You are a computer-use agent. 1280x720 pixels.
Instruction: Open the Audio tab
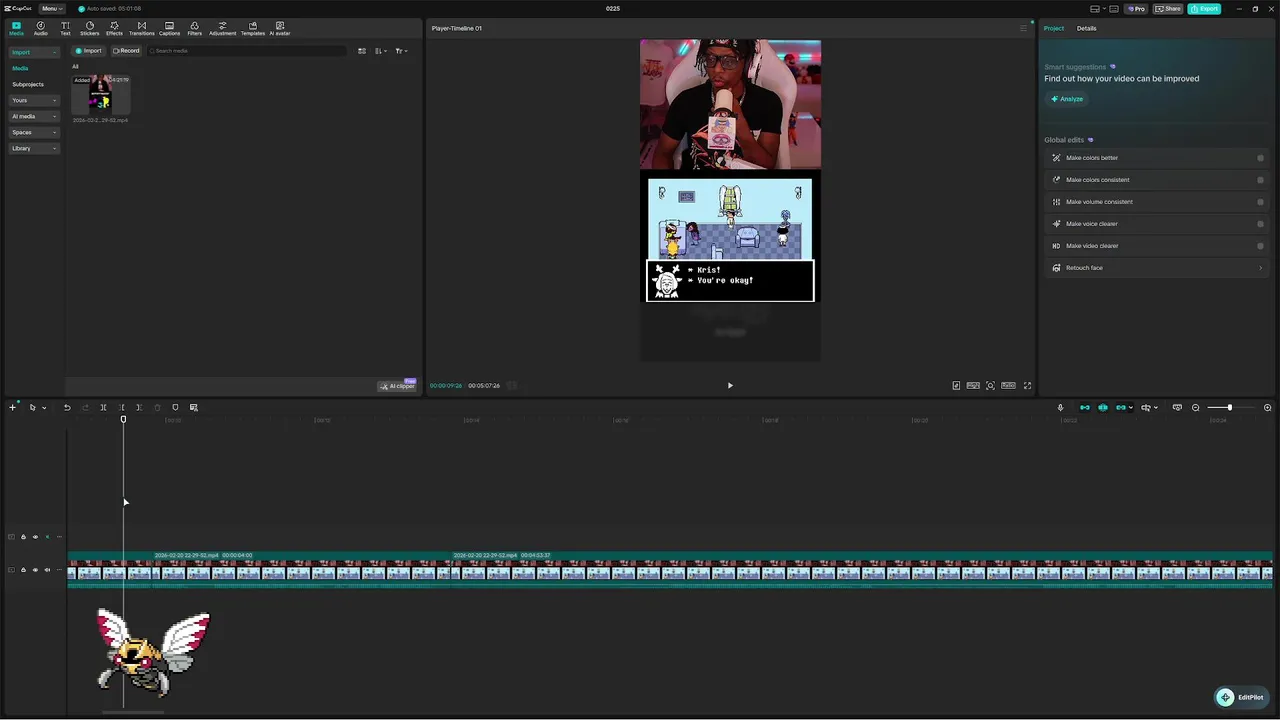tap(40, 28)
